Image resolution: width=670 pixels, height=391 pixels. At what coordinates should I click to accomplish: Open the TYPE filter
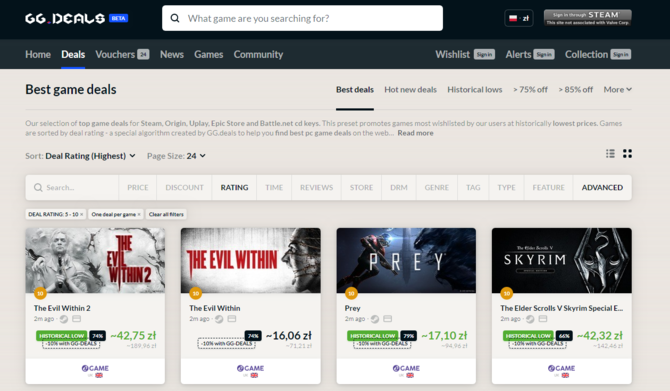pyautogui.click(x=506, y=188)
